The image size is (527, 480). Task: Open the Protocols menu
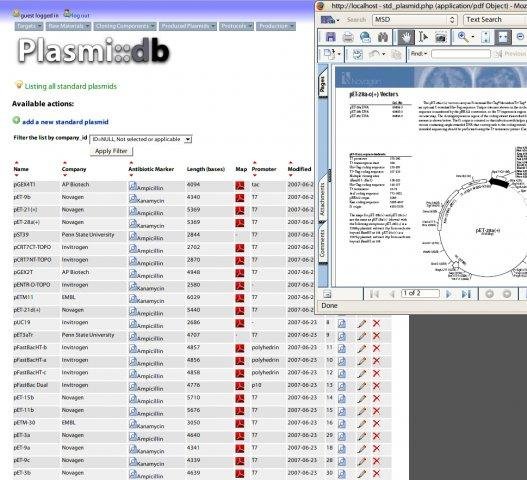coord(236,26)
